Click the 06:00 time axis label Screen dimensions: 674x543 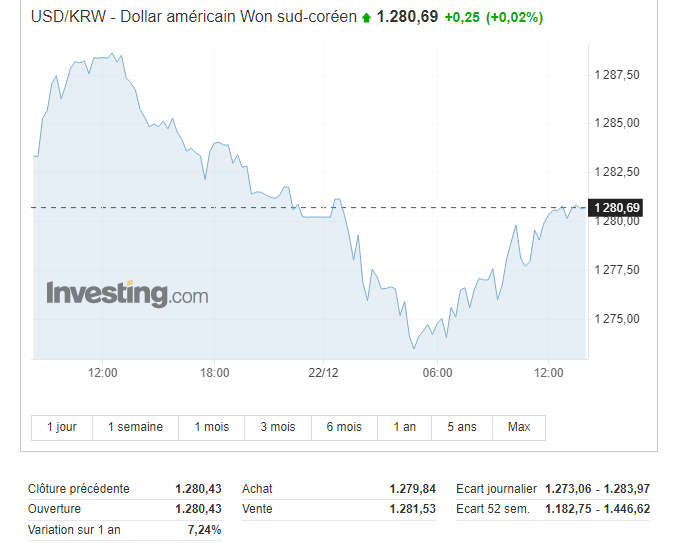pyautogui.click(x=437, y=373)
